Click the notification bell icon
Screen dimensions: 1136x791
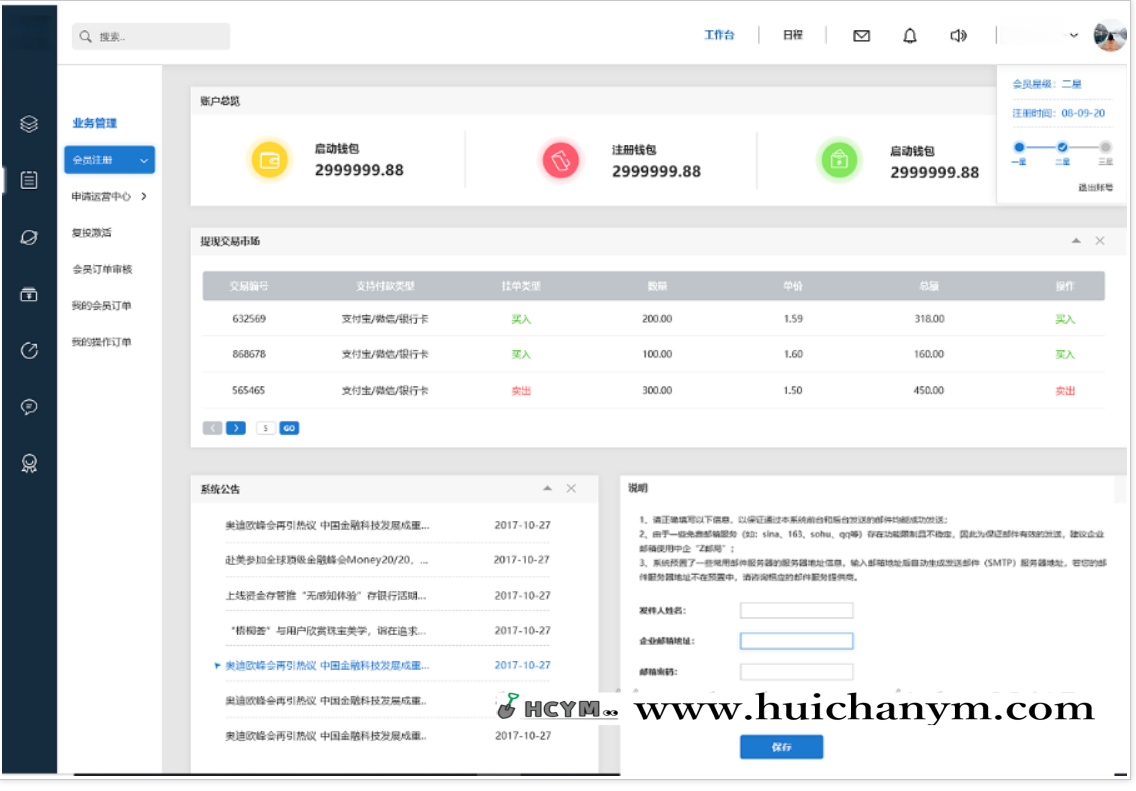click(910, 35)
